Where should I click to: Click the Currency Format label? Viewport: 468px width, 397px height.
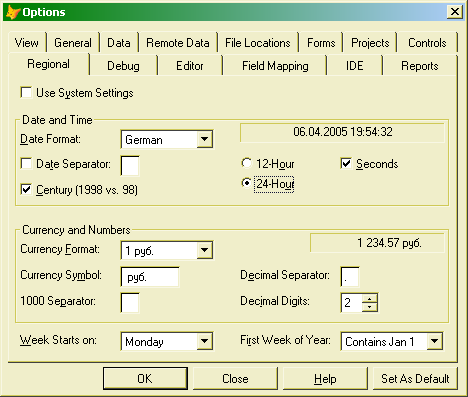point(60,249)
